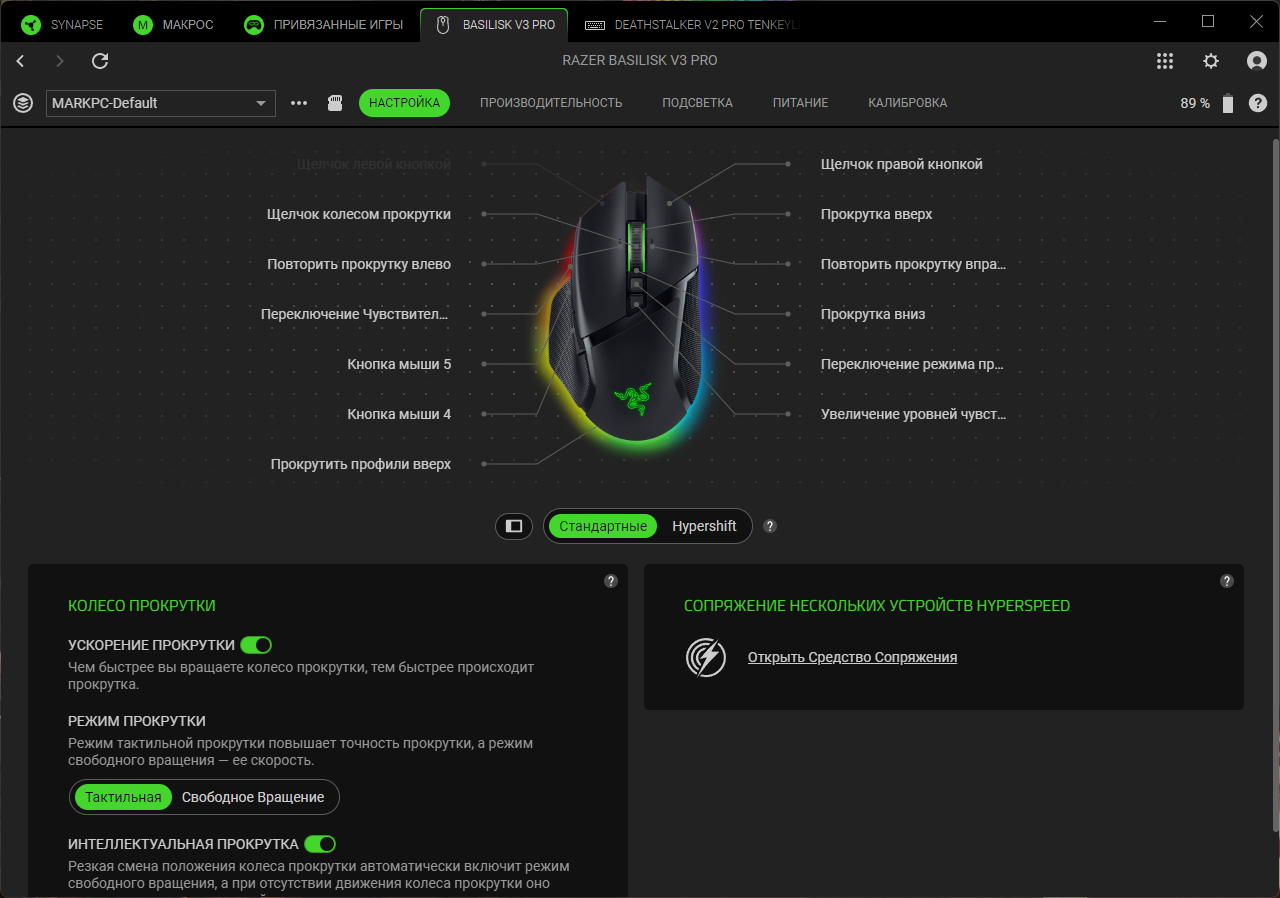Image resolution: width=1280 pixels, height=898 pixels.
Task: Click the КОЛЕСО ПРОКРУТКИ heading
Action: 142,605
